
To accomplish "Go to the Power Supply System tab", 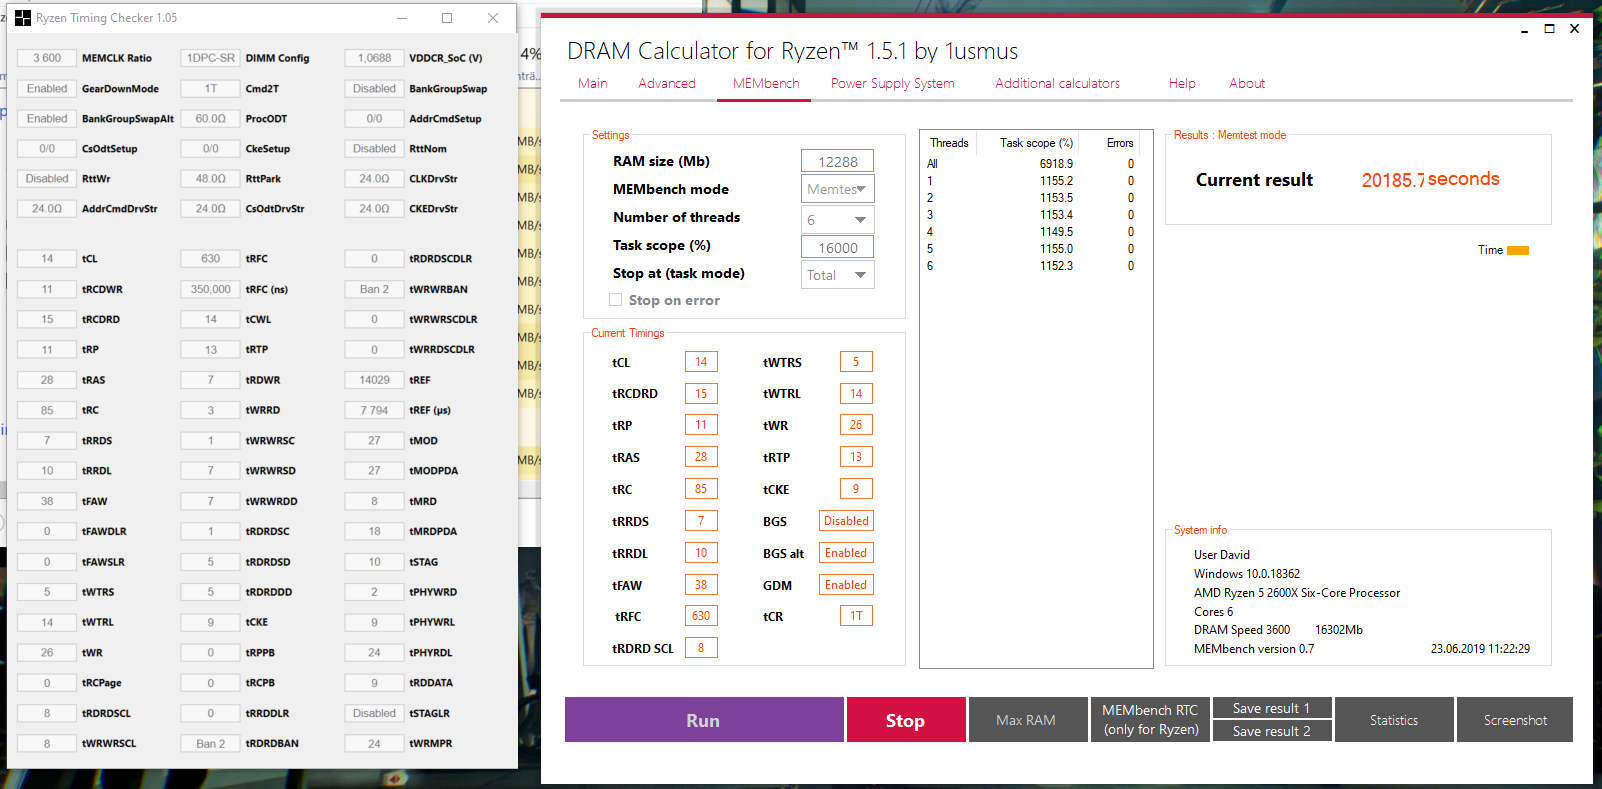I will pos(893,84).
